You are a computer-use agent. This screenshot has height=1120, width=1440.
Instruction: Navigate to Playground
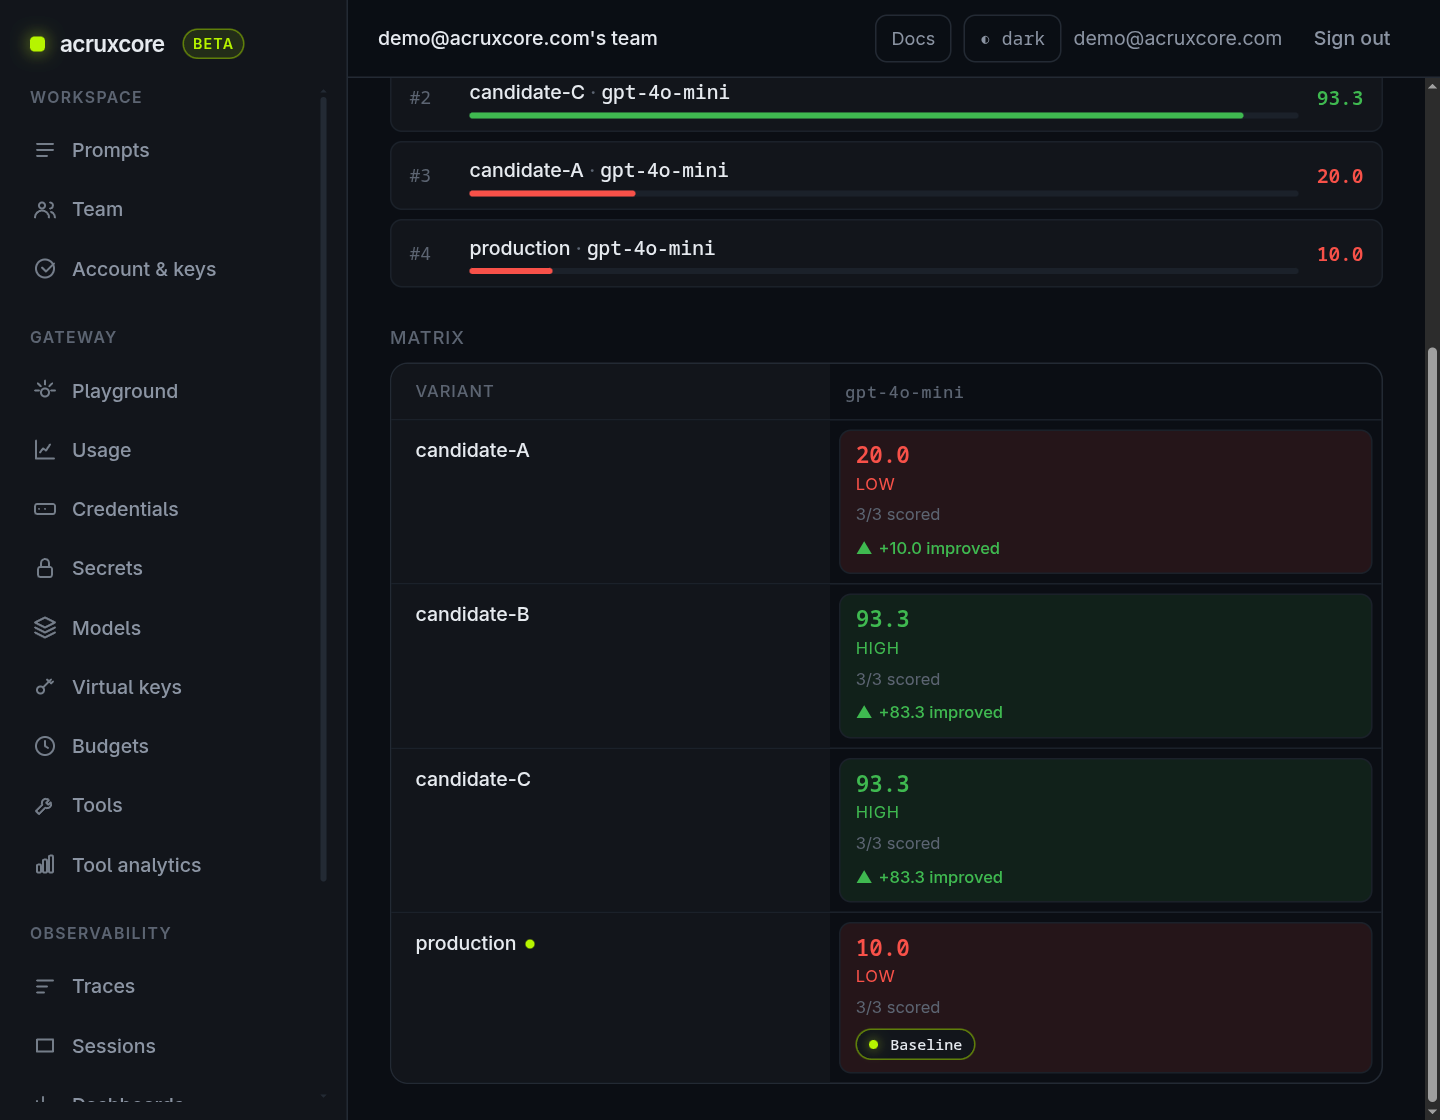click(125, 391)
